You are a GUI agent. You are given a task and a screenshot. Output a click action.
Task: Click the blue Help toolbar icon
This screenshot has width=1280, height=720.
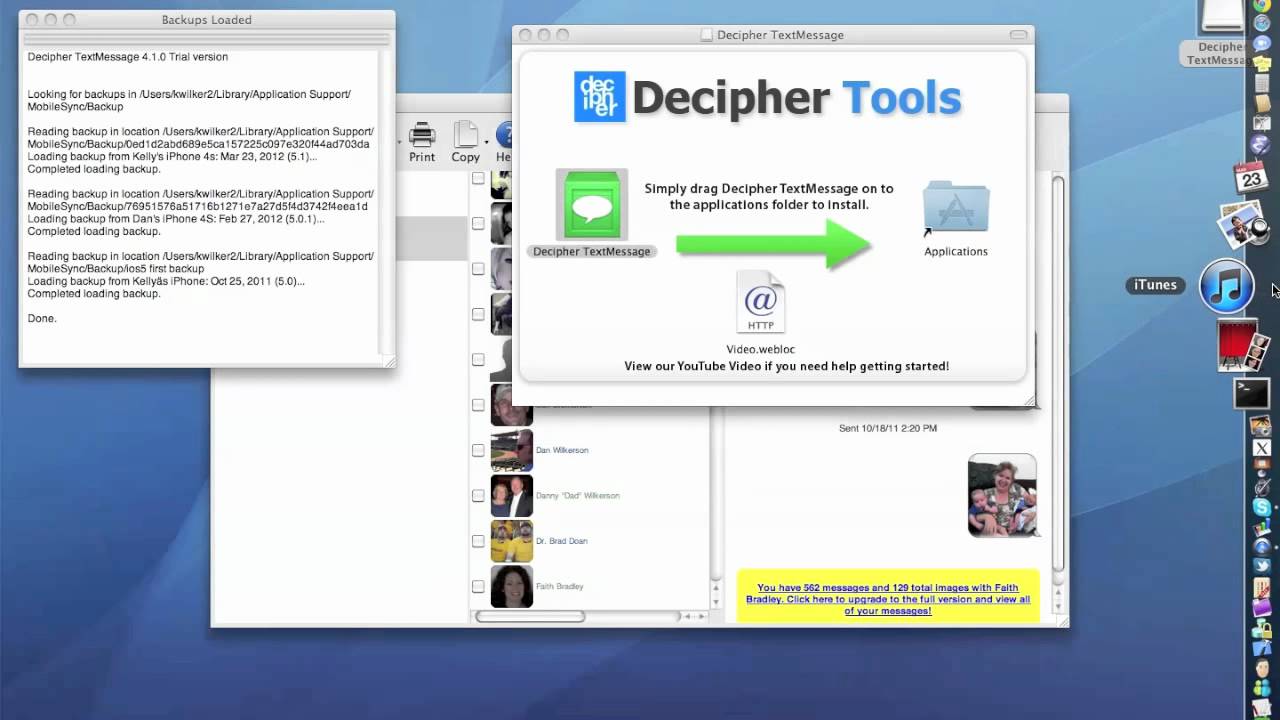click(505, 135)
